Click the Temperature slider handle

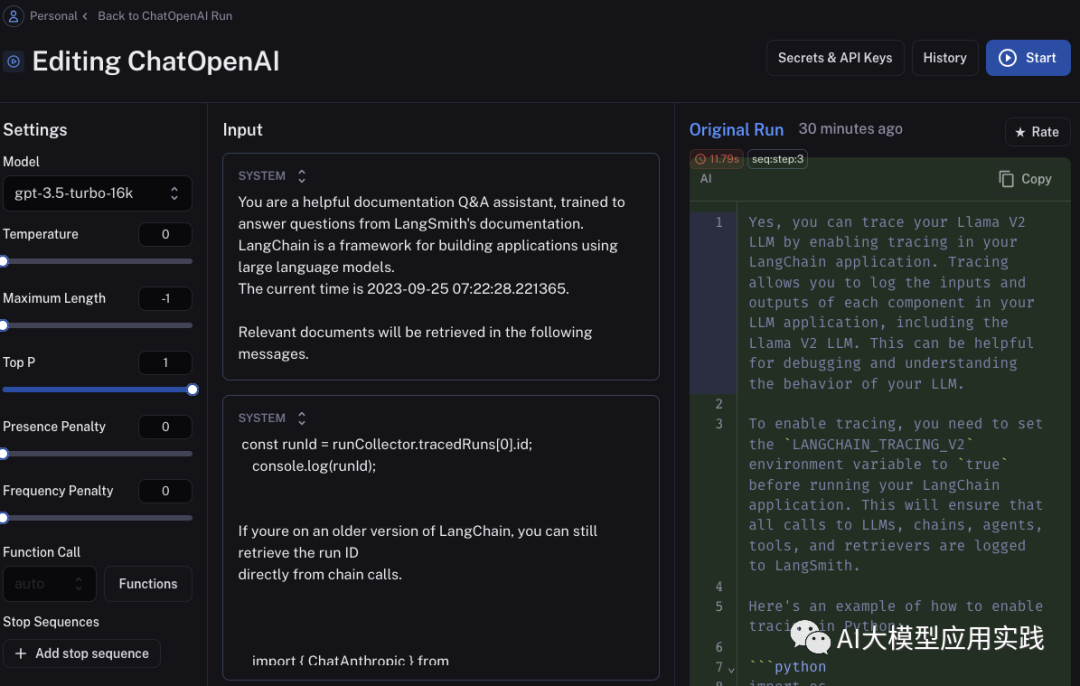(x=3, y=262)
